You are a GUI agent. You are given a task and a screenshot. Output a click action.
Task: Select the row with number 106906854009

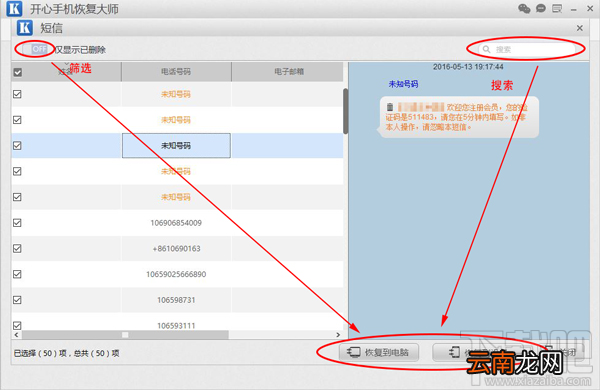tap(178, 223)
